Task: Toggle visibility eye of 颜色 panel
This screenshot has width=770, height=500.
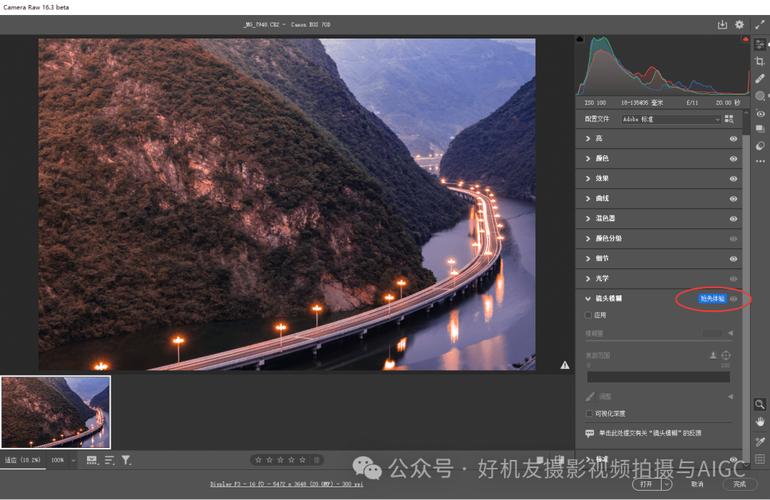Action: (733, 159)
